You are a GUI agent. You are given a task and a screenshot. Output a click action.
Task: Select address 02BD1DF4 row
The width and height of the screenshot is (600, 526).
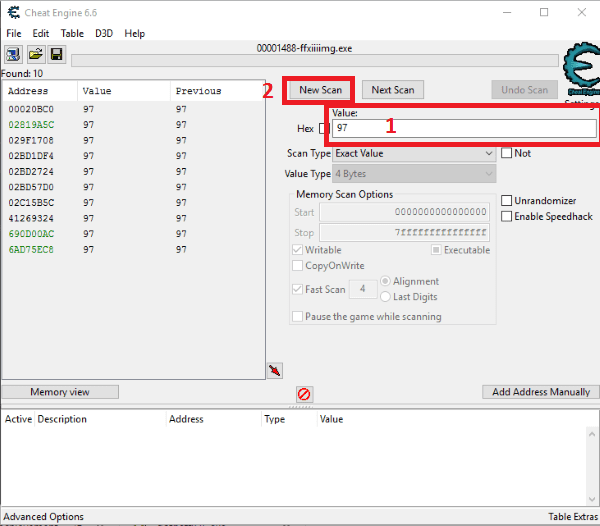133,156
